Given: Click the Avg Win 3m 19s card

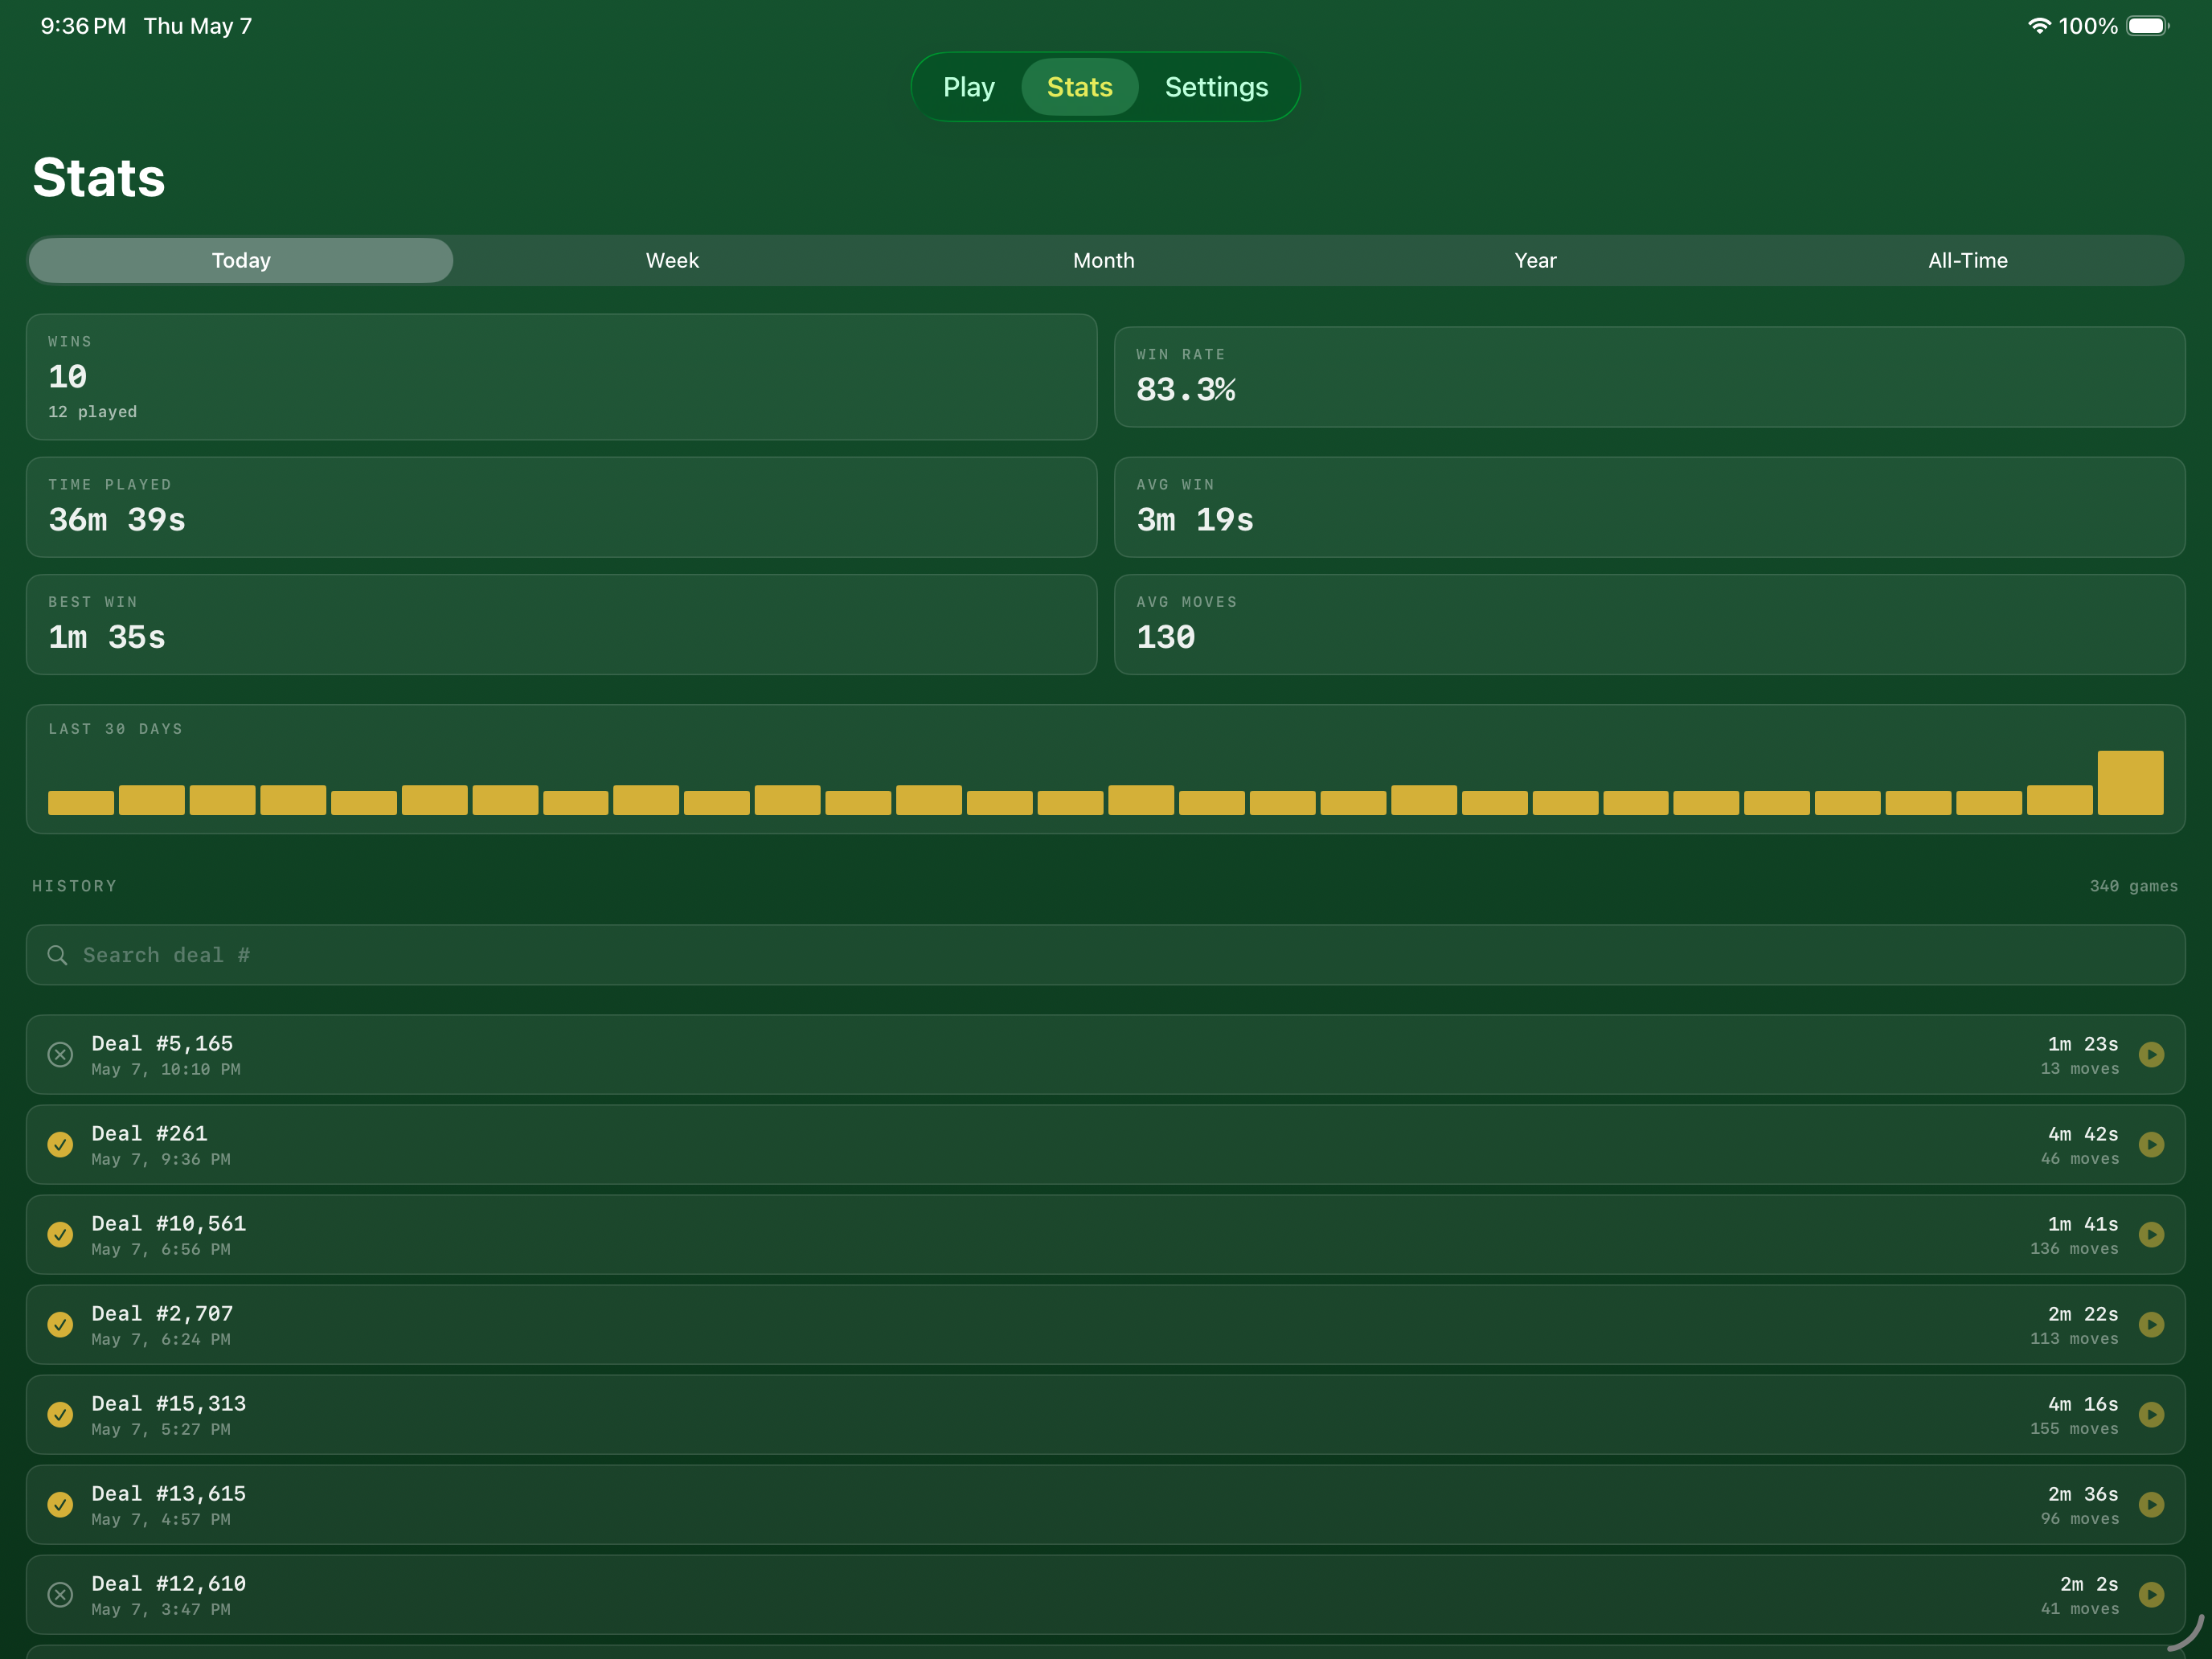Looking at the screenshot, I should 1649,507.
